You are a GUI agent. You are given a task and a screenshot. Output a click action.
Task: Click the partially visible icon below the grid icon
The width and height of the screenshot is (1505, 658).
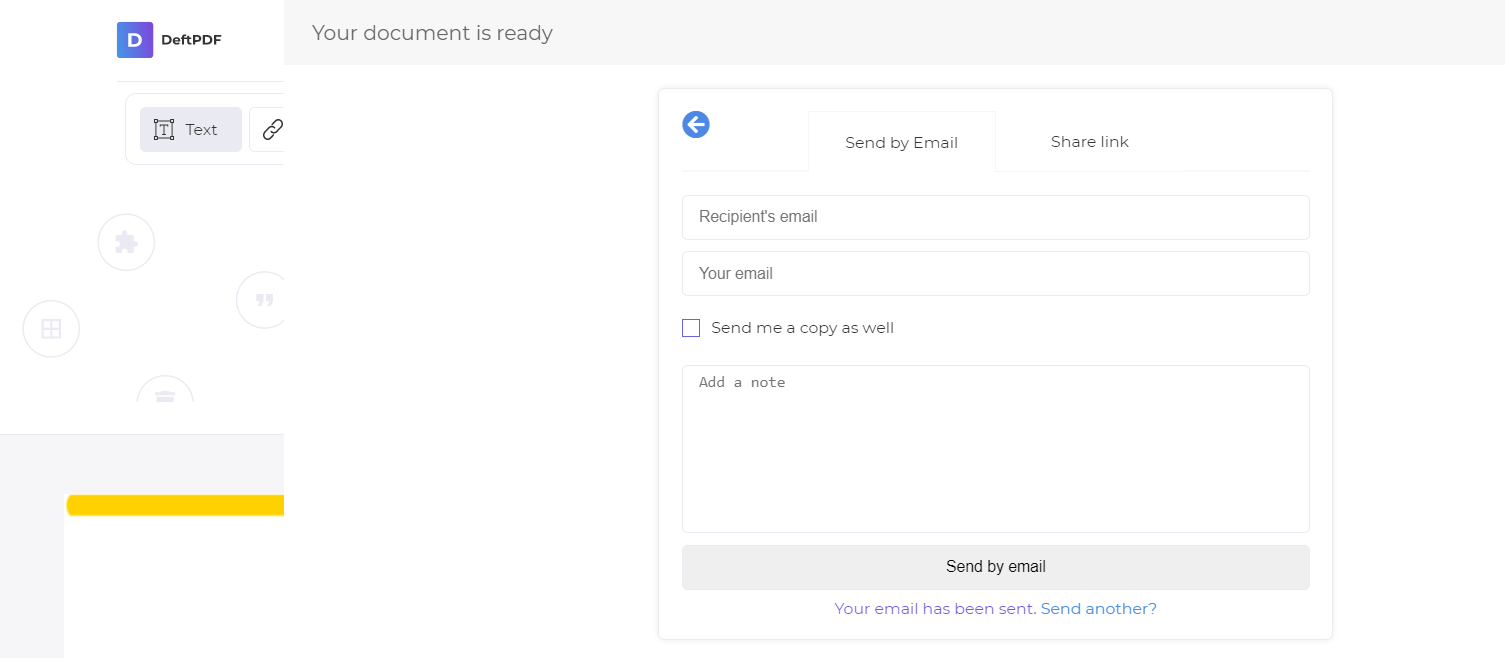[x=165, y=398]
